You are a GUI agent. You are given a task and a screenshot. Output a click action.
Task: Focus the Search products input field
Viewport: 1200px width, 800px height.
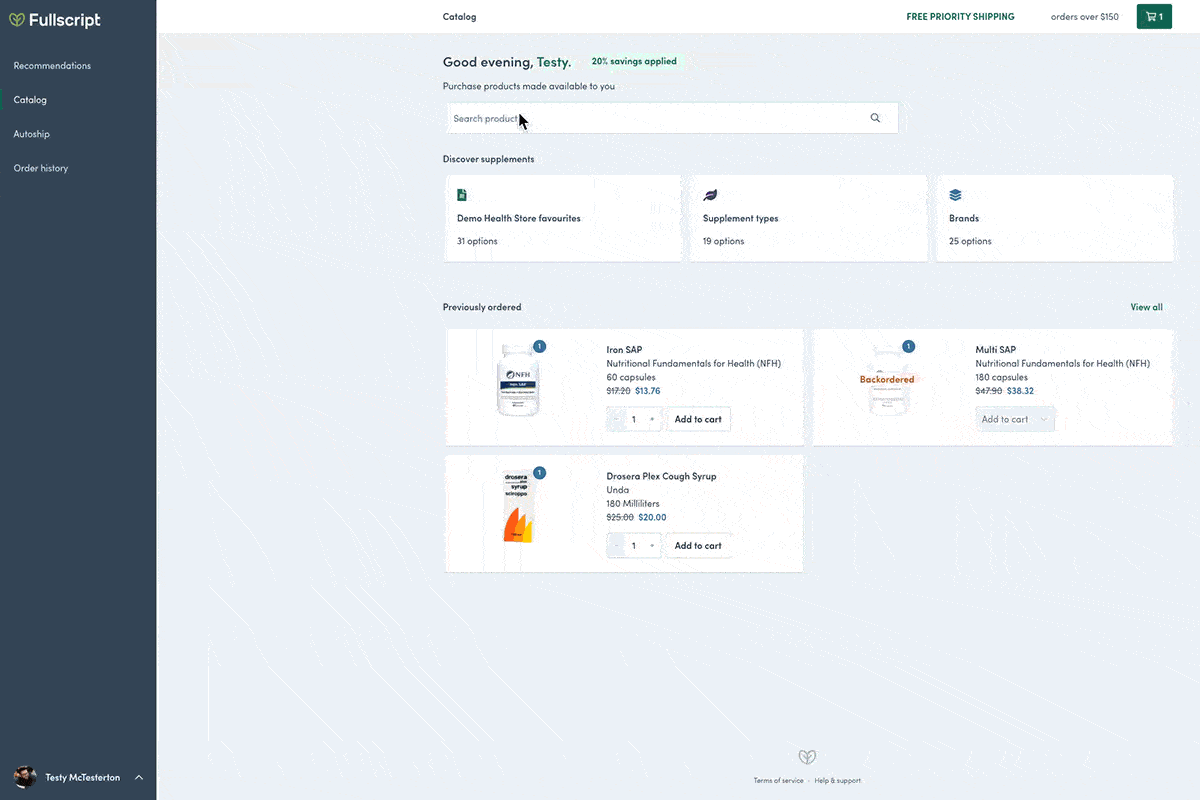671,118
